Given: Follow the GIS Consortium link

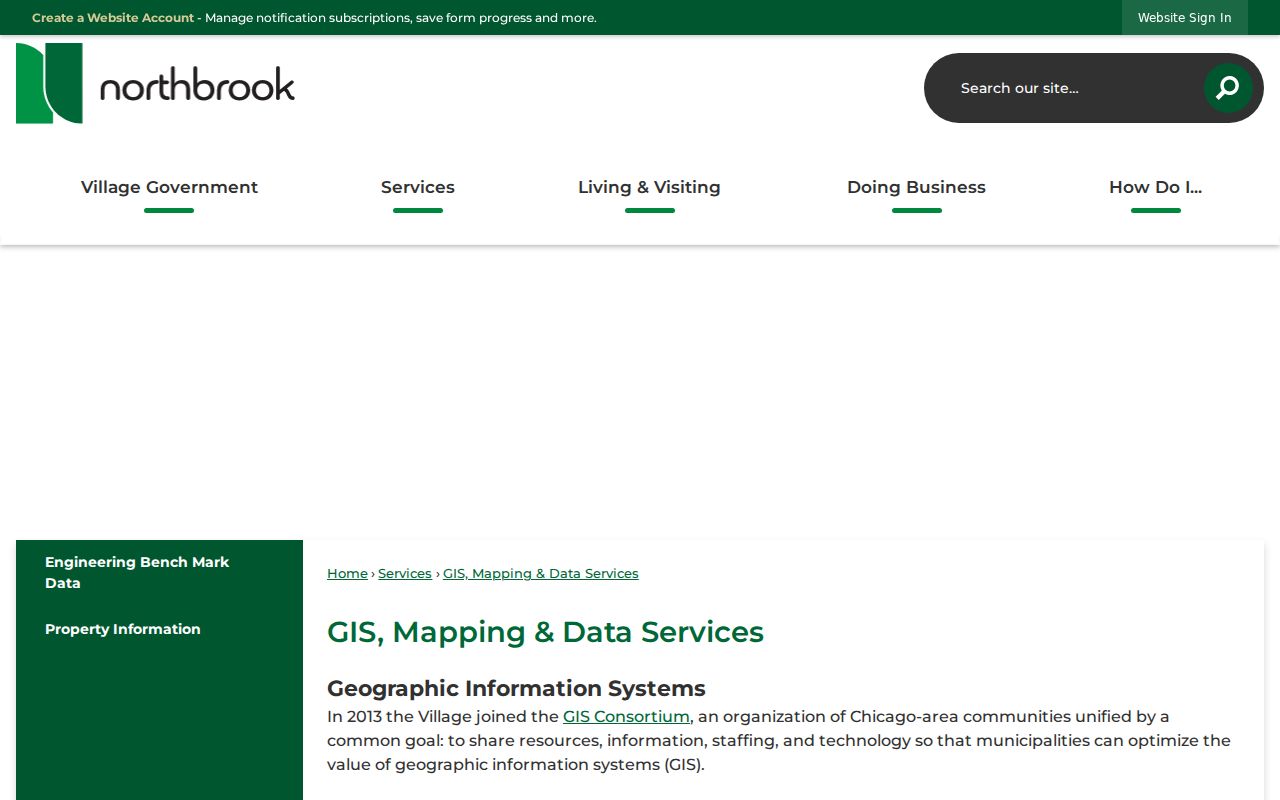Looking at the screenshot, I should click(x=626, y=717).
